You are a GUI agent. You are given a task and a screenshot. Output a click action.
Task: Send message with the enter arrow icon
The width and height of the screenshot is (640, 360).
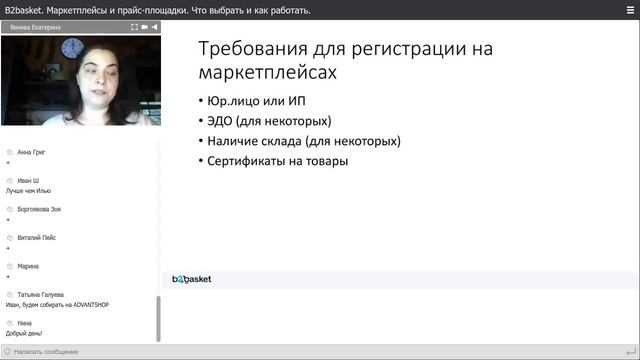(631, 351)
